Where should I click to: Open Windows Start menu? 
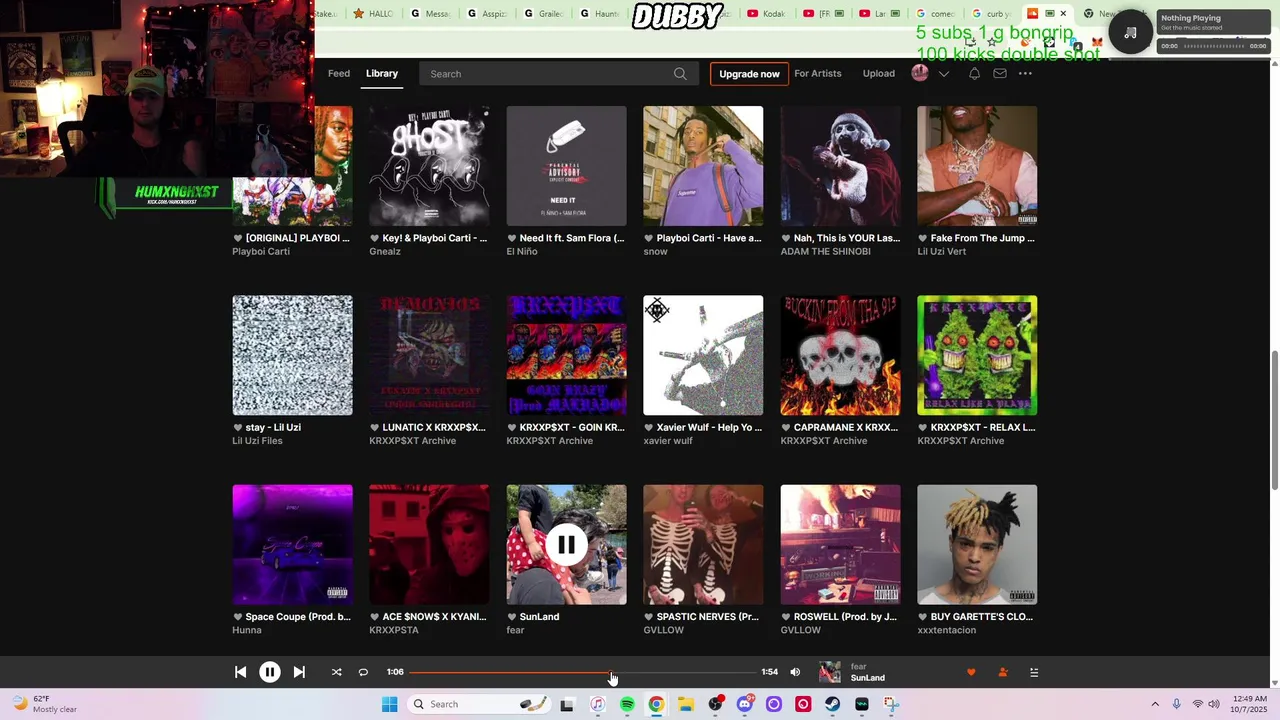tap(389, 704)
